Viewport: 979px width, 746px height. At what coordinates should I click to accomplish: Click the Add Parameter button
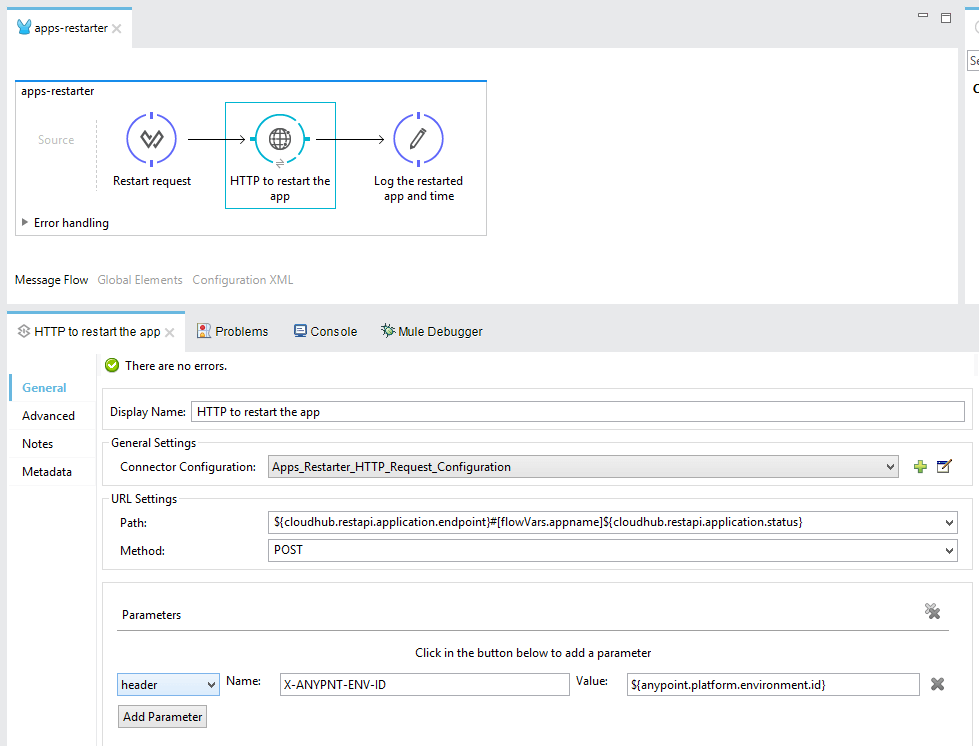[162, 717]
